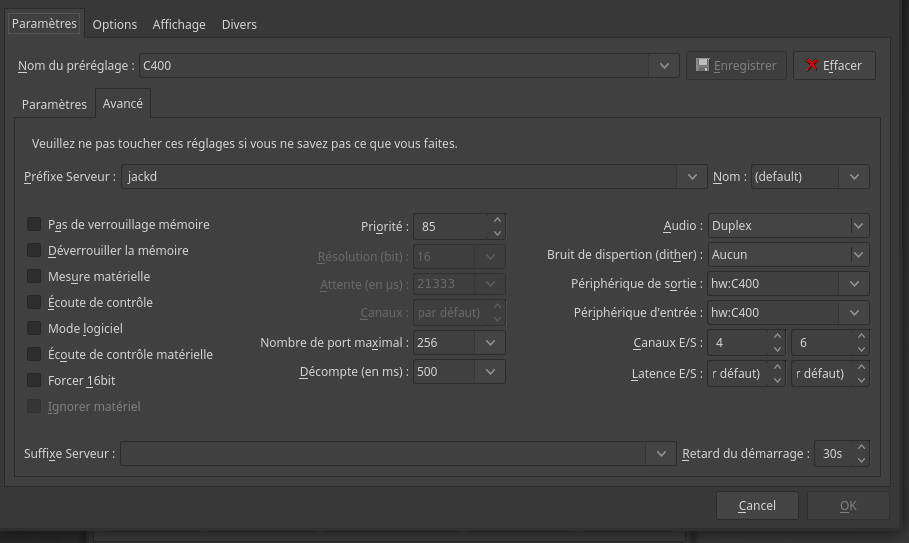Increase Retard du démarrage spinner value
This screenshot has width=909, height=543.
tap(862, 447)
